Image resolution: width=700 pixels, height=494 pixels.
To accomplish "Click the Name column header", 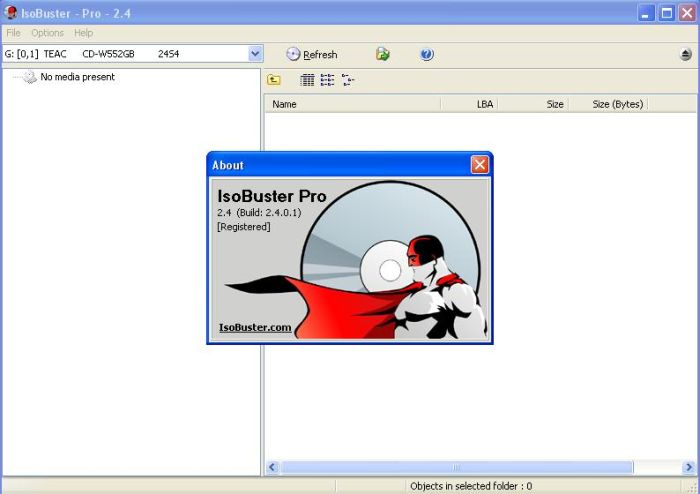I will [x=352, y=104].
